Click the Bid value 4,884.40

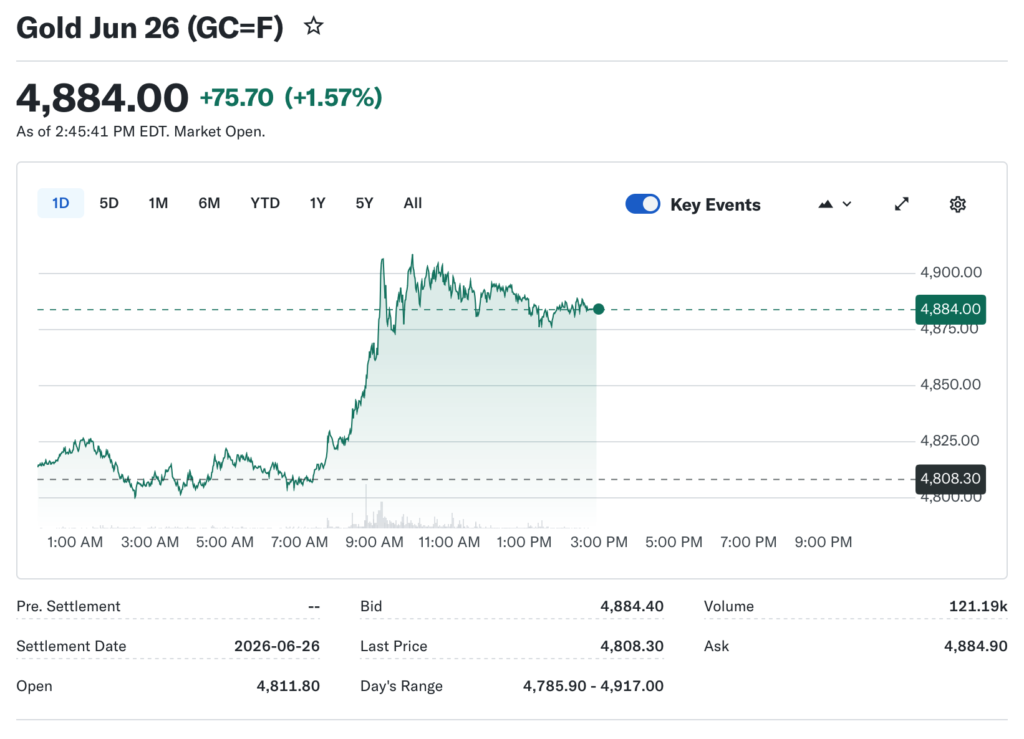pyautogui.click(x=631, y=606)
